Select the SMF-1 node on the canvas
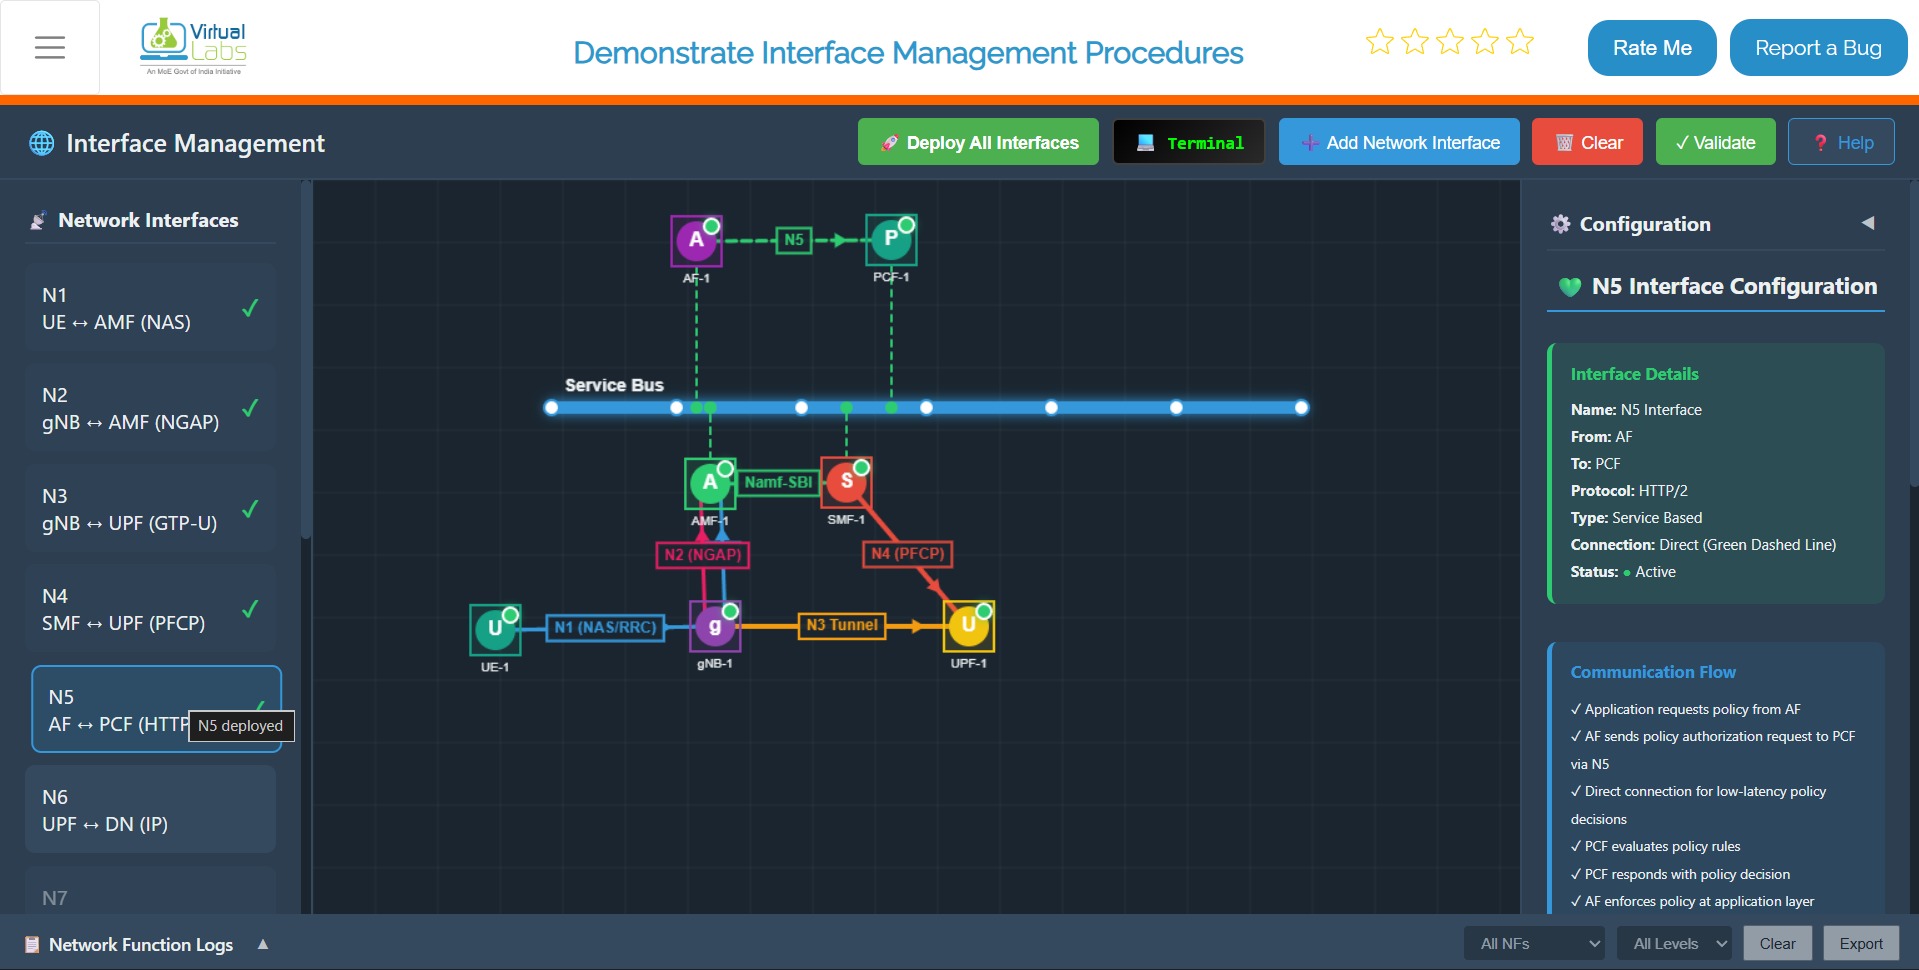1919x970 pixels. click(846, 482)
